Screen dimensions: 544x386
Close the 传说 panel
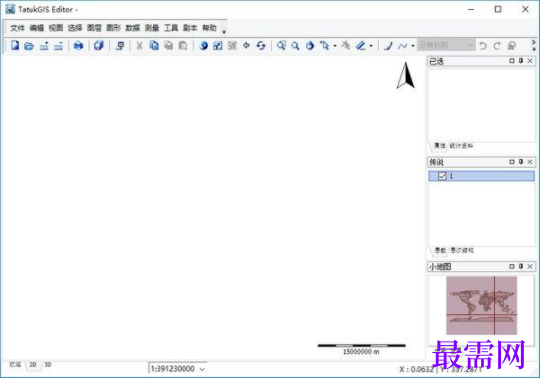530,162
